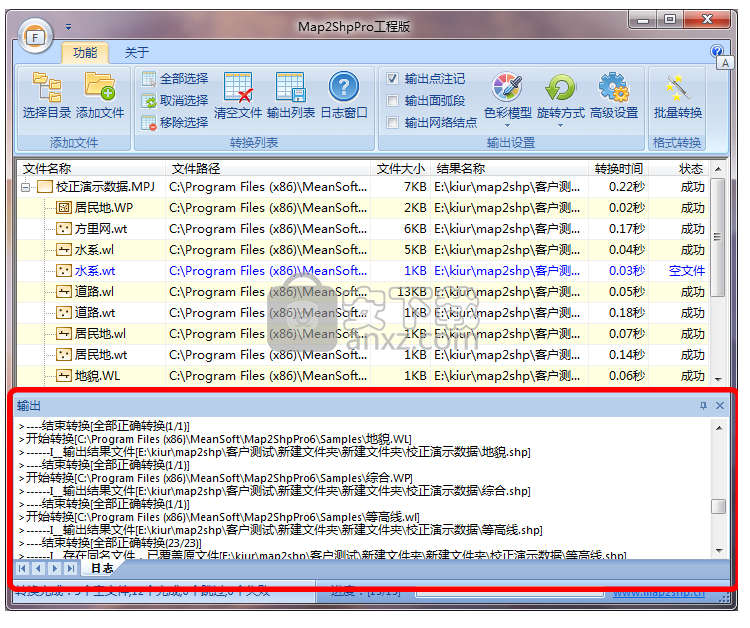
Task: Click 移除选择 in the ribbon
Action: 175,123
